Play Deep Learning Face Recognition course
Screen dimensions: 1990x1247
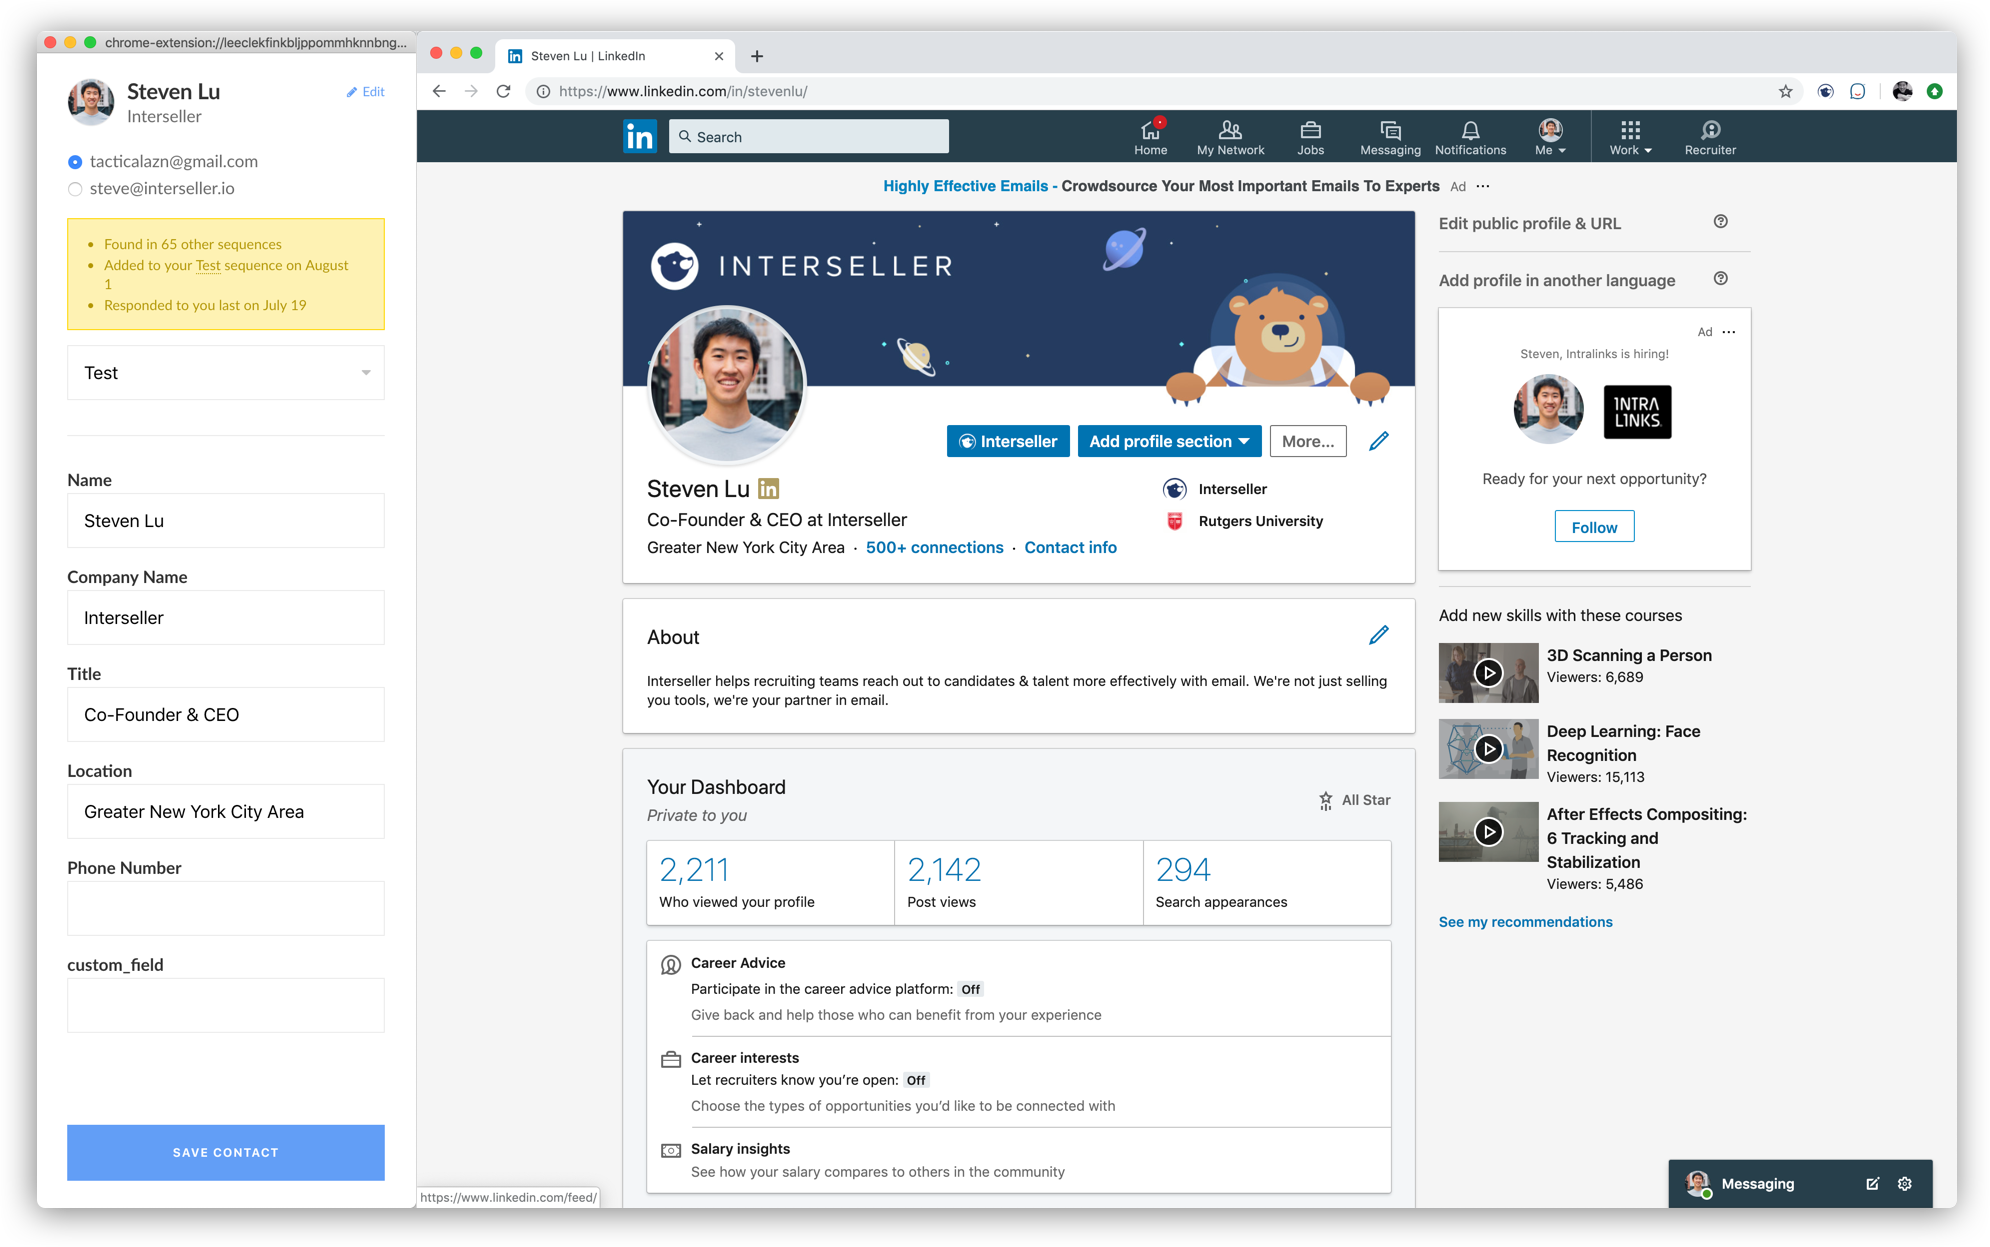(x=1488, y=748)
